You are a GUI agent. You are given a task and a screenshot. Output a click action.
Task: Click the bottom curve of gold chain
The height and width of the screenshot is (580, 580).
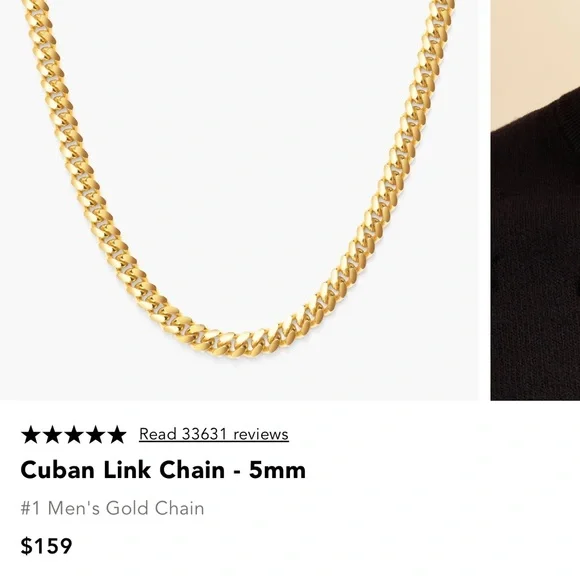coord(237,342)
